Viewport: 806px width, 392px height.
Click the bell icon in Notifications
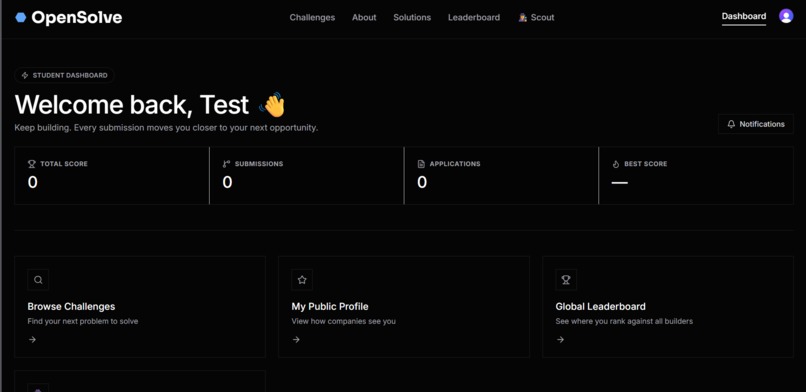(x=731, y=124)
